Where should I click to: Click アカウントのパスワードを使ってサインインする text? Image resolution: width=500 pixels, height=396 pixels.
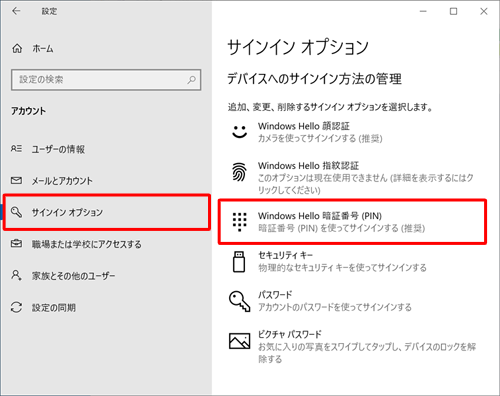pyautogui.click(x=335, y=307)
